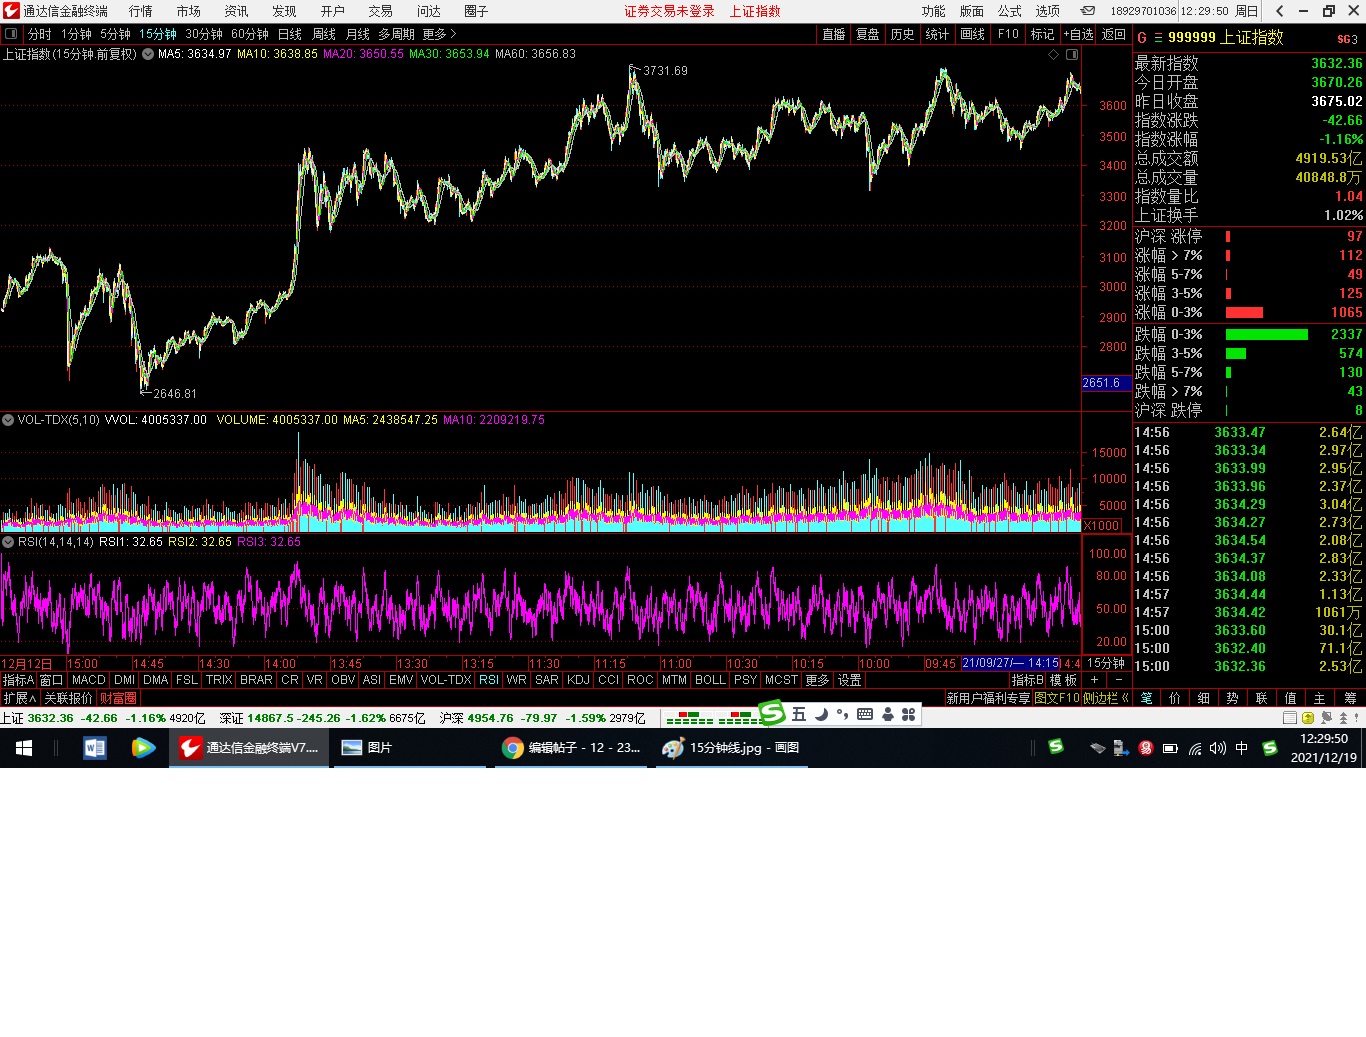1366x1037 pixels.
Task: Click the G icon beside 999999
Action: 1142,38
